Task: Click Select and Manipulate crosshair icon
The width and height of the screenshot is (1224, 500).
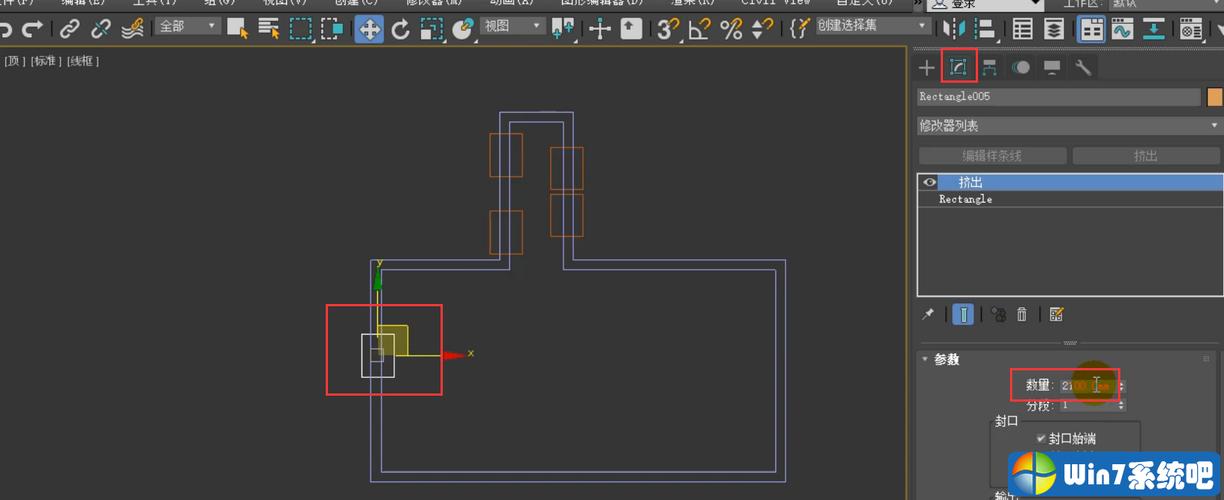Action: coord(600,28)
